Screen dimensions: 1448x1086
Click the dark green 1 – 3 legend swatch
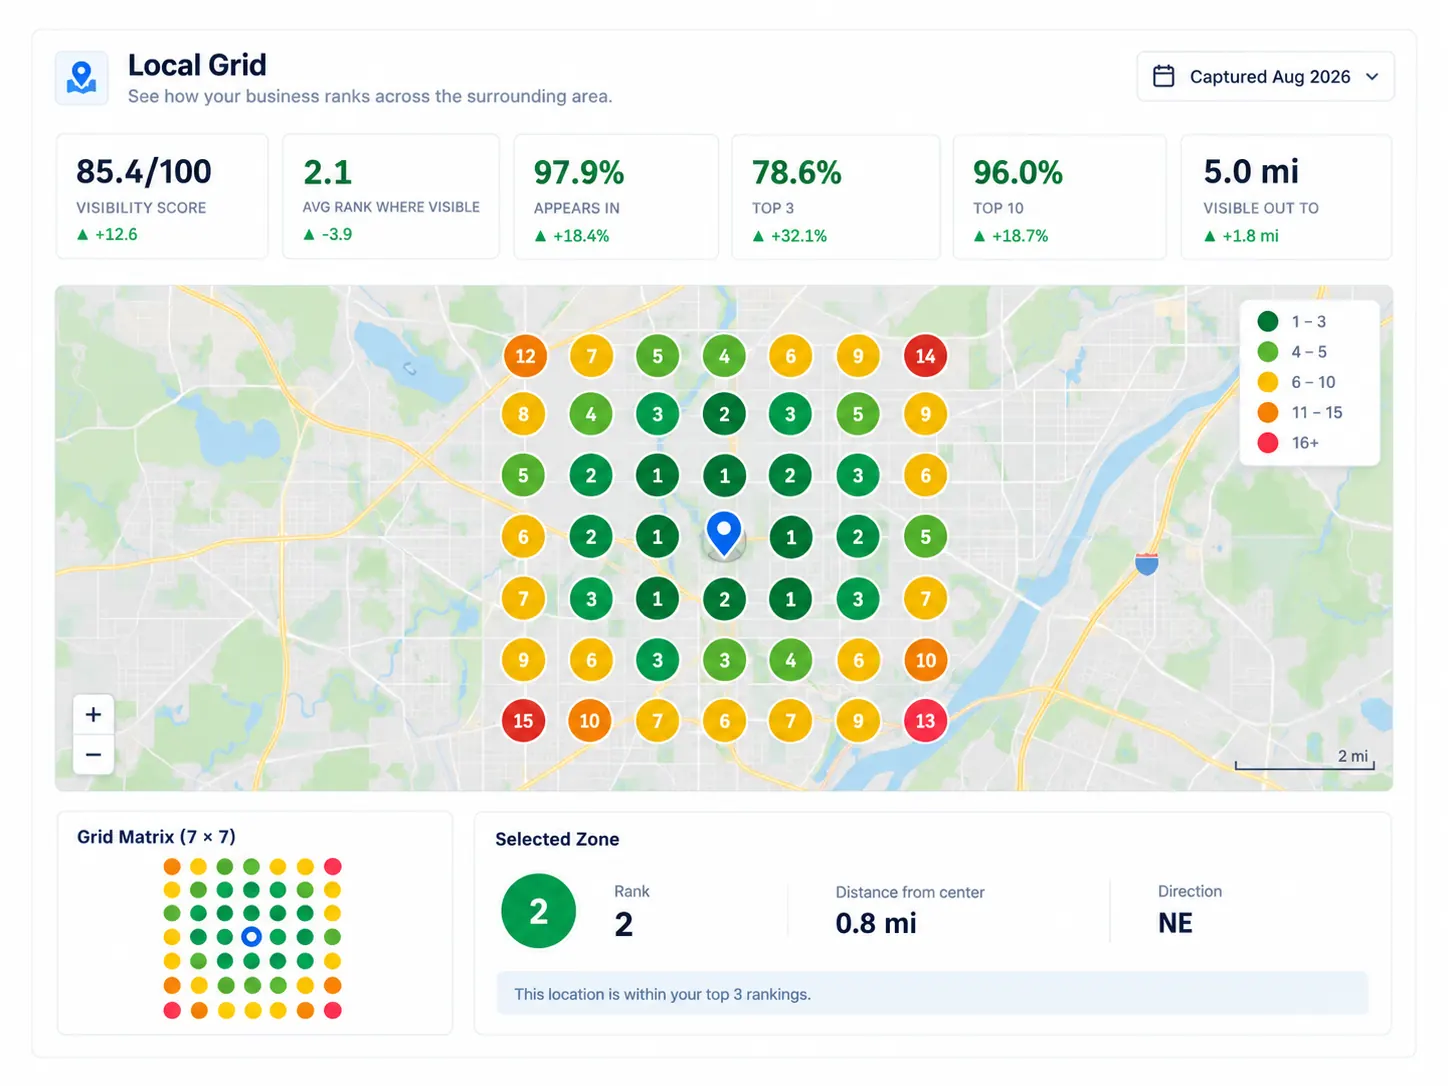(x=1268, y=322)
